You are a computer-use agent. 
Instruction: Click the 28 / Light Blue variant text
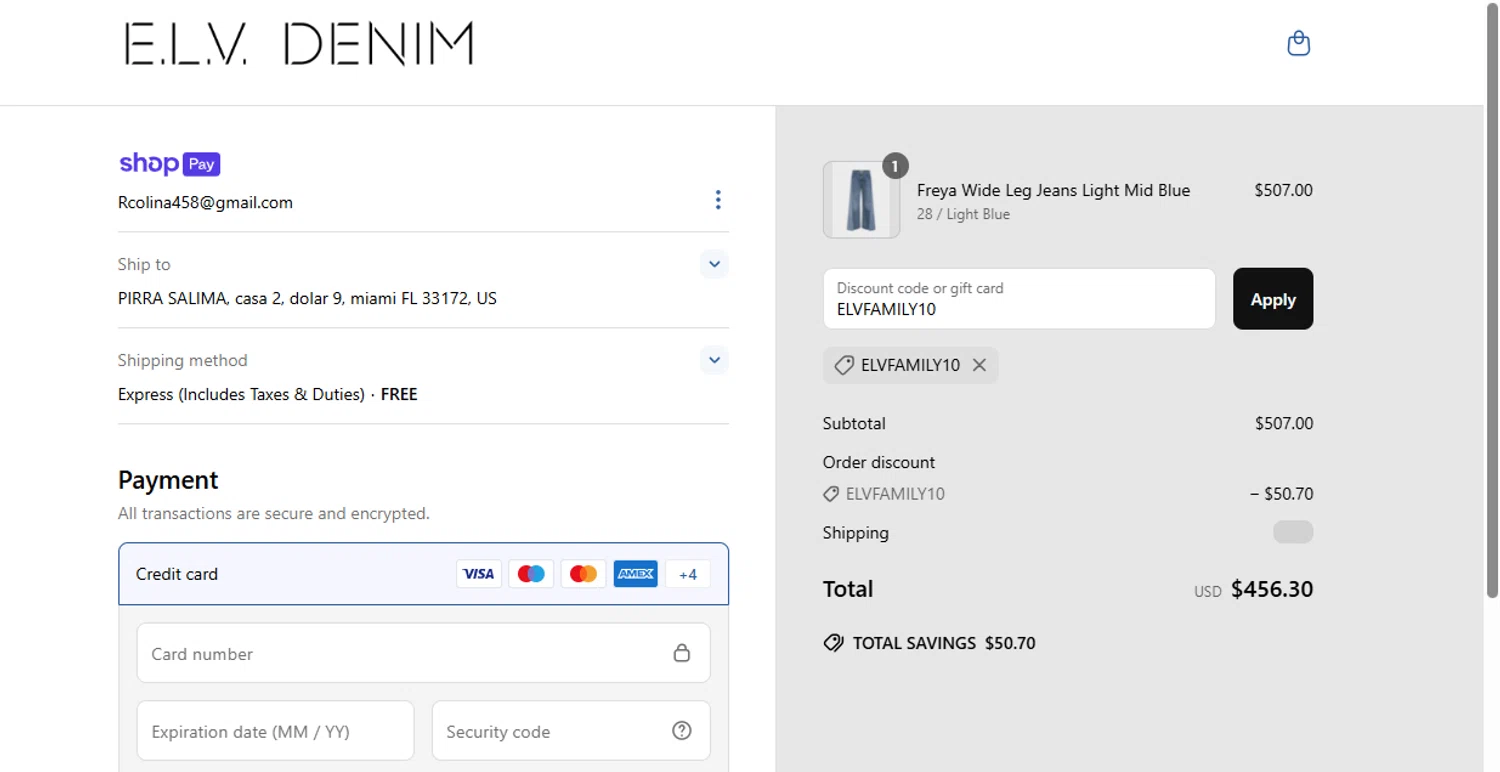(x=963, y=214)
